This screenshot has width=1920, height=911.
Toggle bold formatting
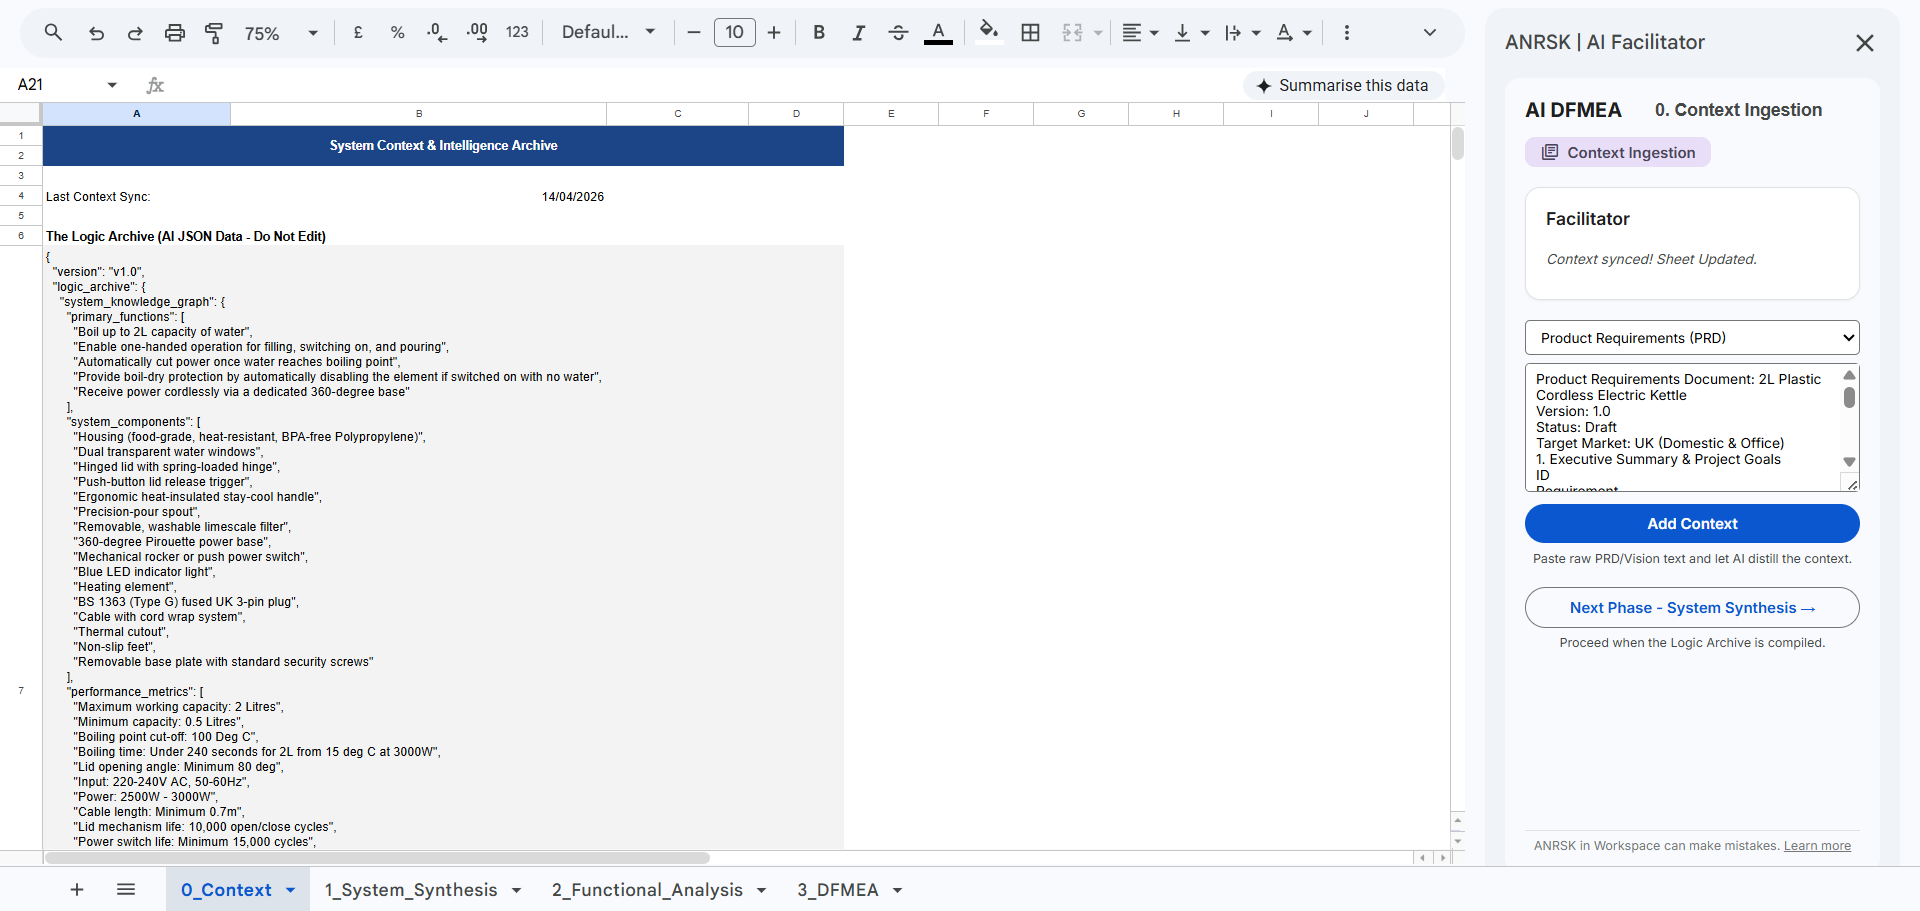[818, 32]
